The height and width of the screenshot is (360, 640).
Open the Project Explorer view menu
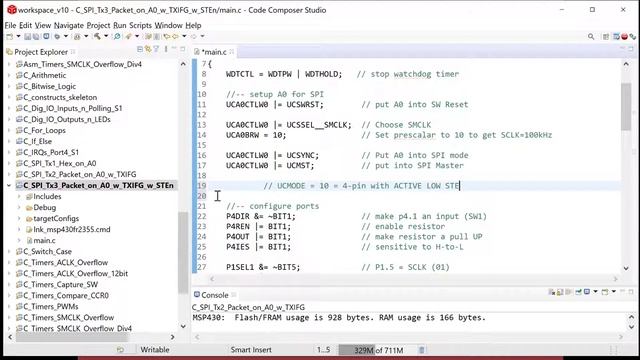pyautogui.click(x=166, y=49)
